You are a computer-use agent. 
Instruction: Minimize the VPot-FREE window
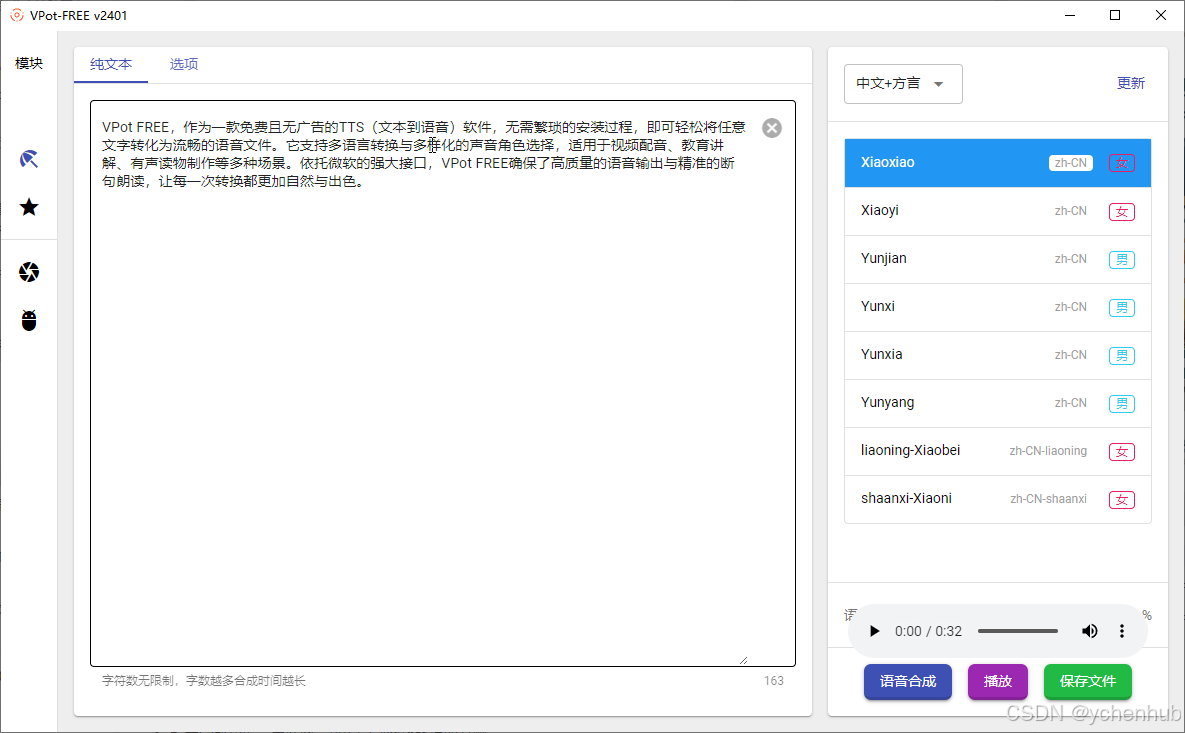(1069, 15)
